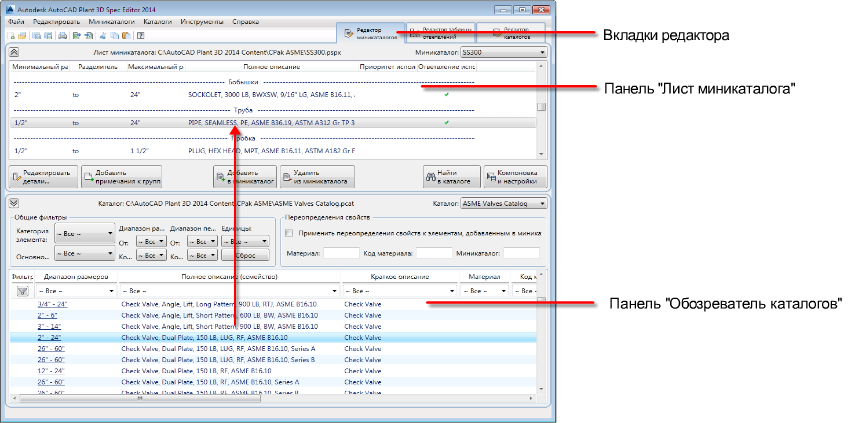The width and height of the screenshot is (855, 423).
Task: Click the Краткое описание column header
Action: pyautogui.click(x=400, y=277)
